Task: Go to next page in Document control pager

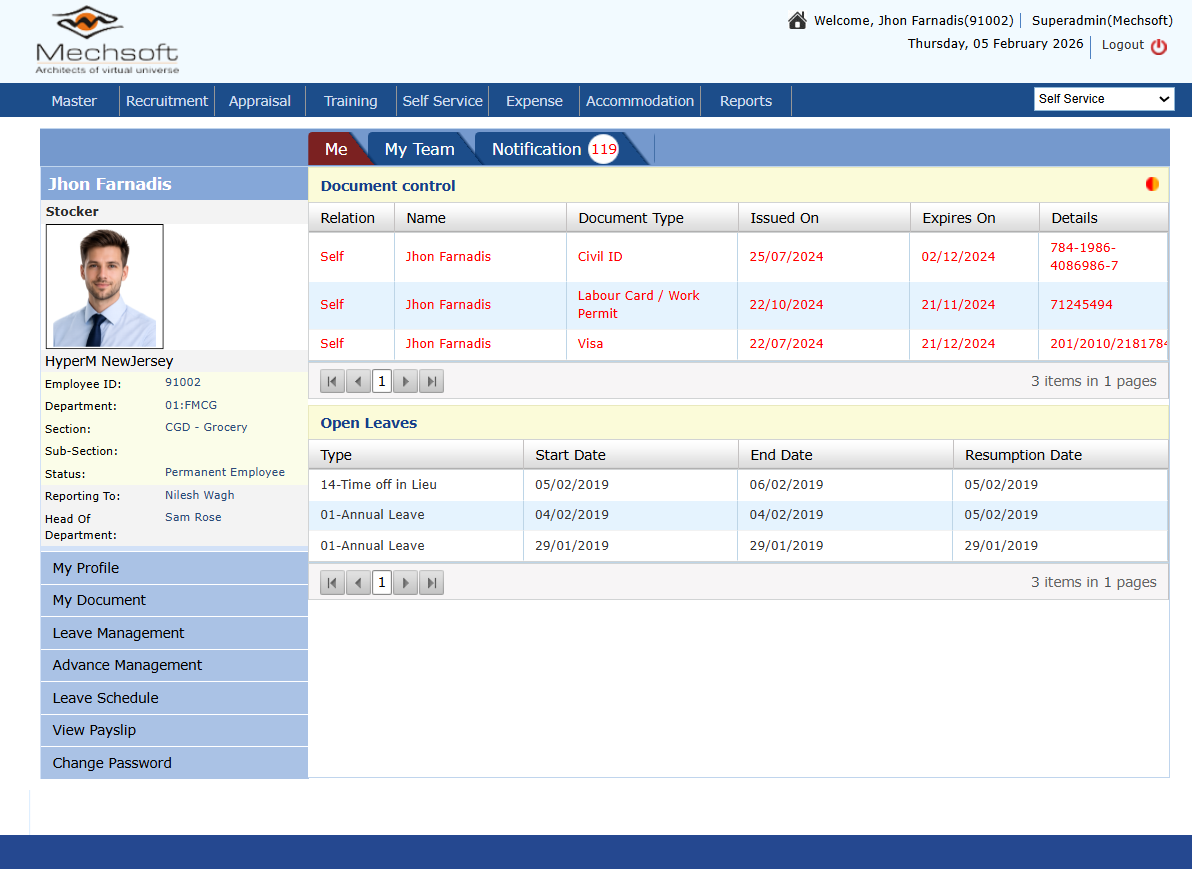Action: pyautogui.click(x=405, y=381)
